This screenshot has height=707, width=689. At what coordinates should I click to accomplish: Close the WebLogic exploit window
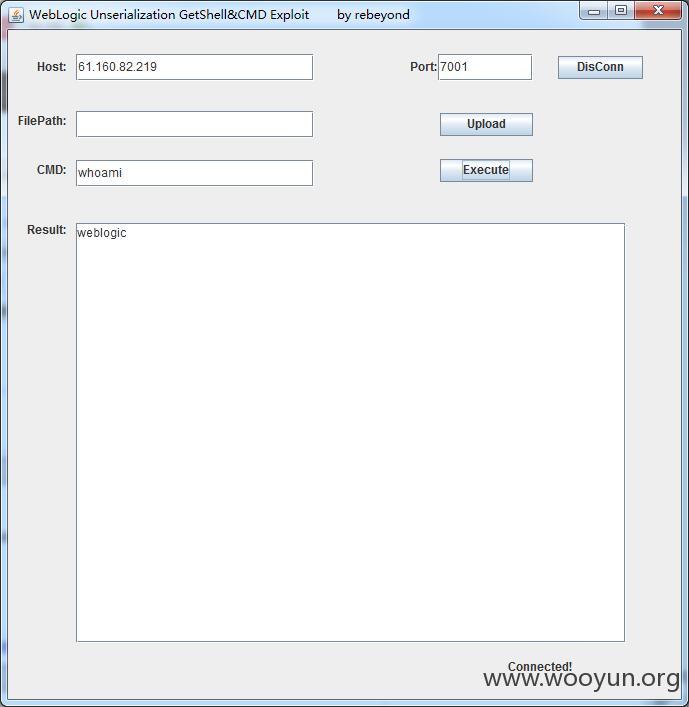[658, 10]
